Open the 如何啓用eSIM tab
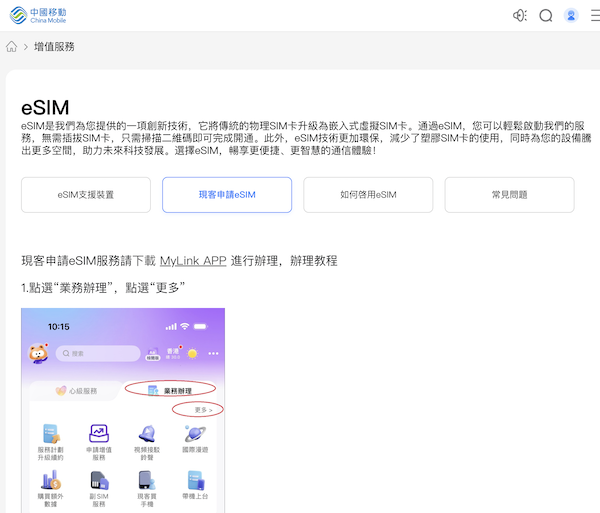Viewport: 600px width, 513px height. pyautogui.click(x=368, y=195)
